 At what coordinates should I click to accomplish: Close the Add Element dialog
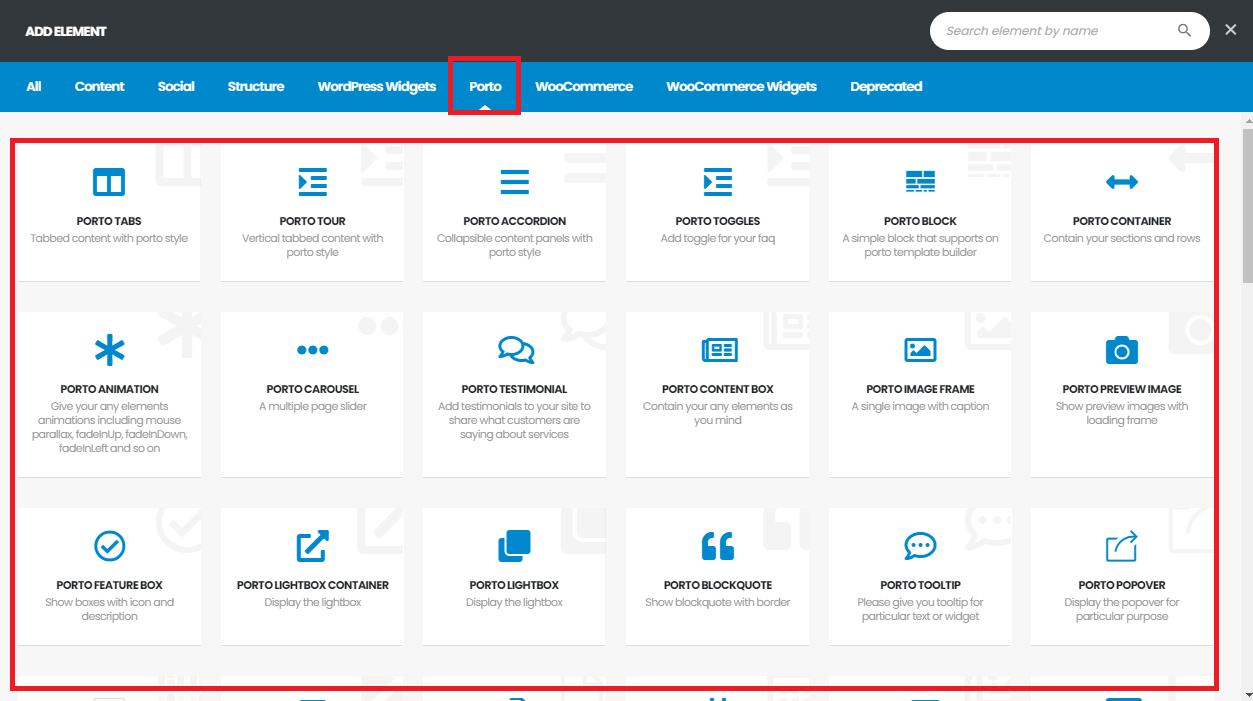(x=1231, y=30)
